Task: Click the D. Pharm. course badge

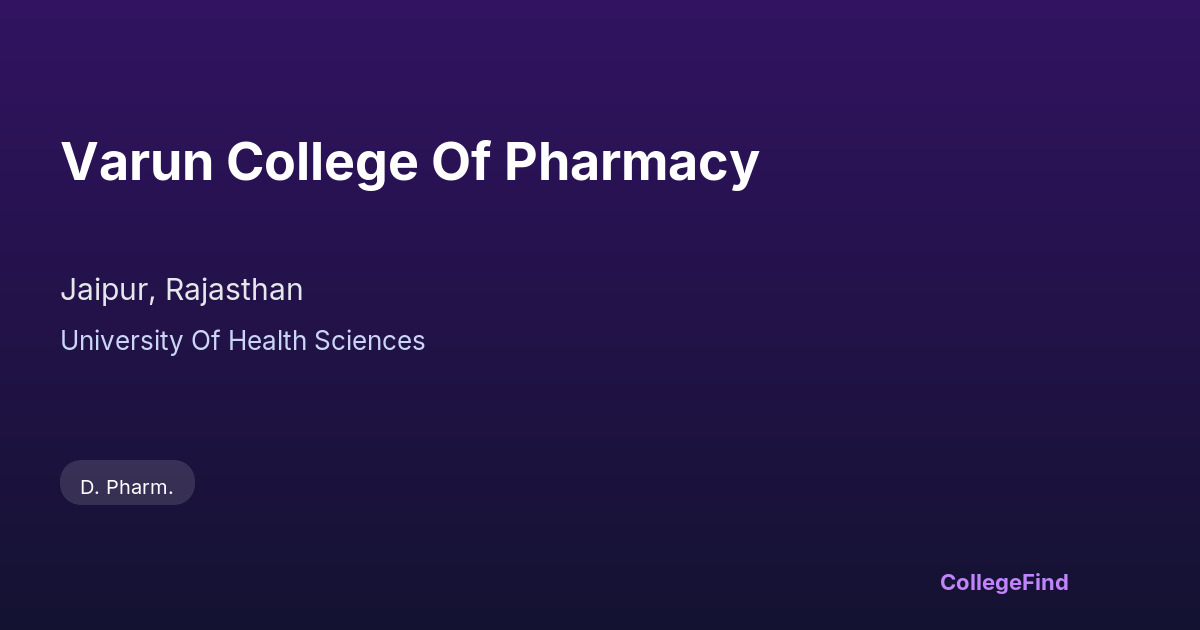Action: (127, 487)
